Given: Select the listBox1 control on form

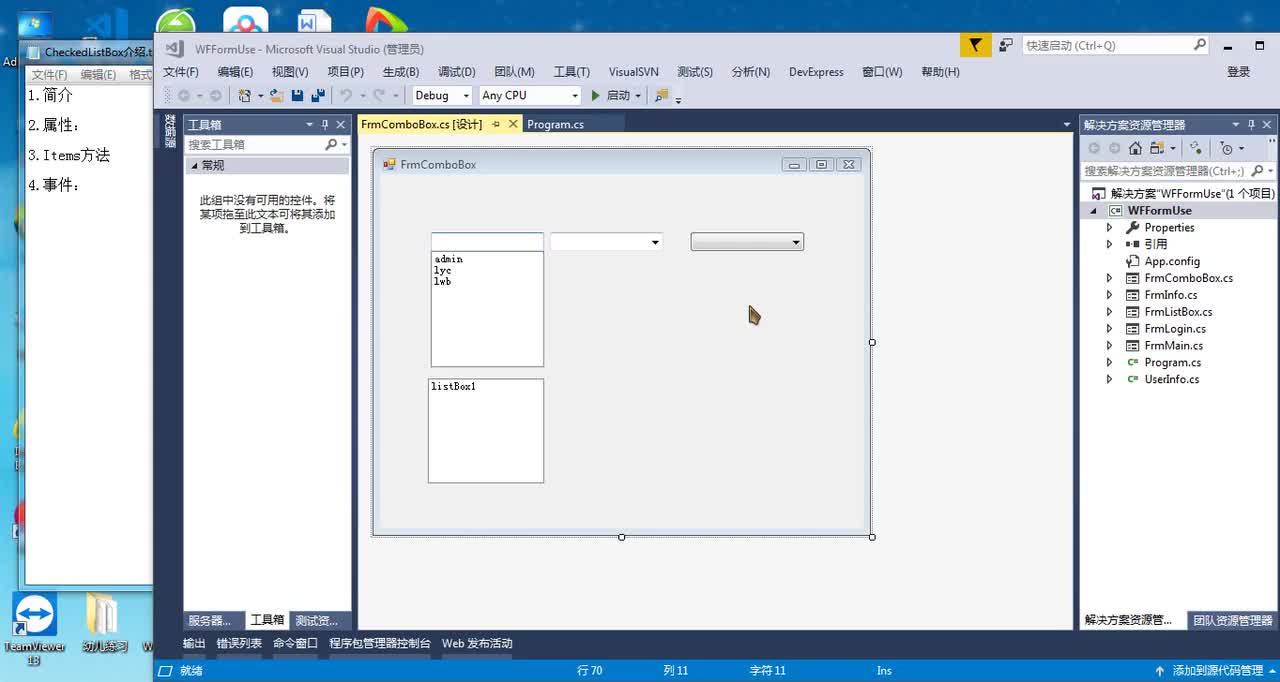Looking at the screenshot, I should point(486,431).
